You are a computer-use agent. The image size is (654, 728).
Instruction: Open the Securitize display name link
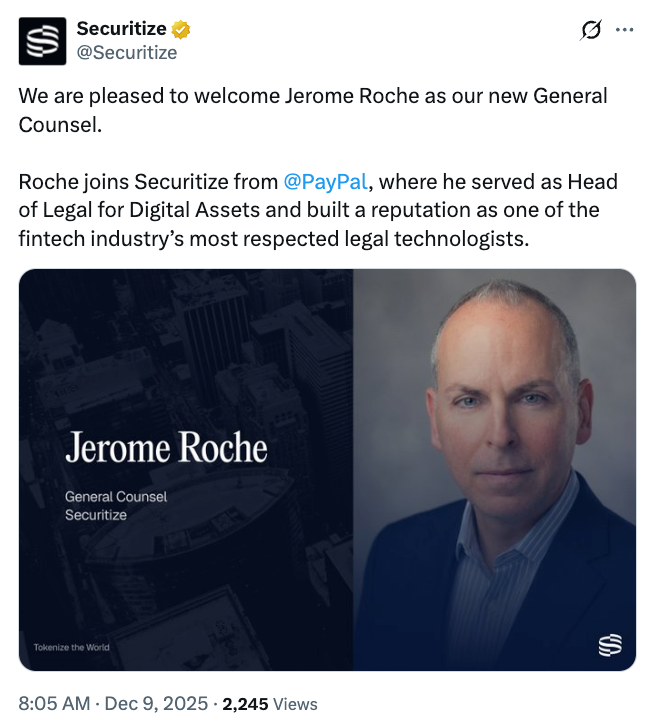(x=123, y=30)
